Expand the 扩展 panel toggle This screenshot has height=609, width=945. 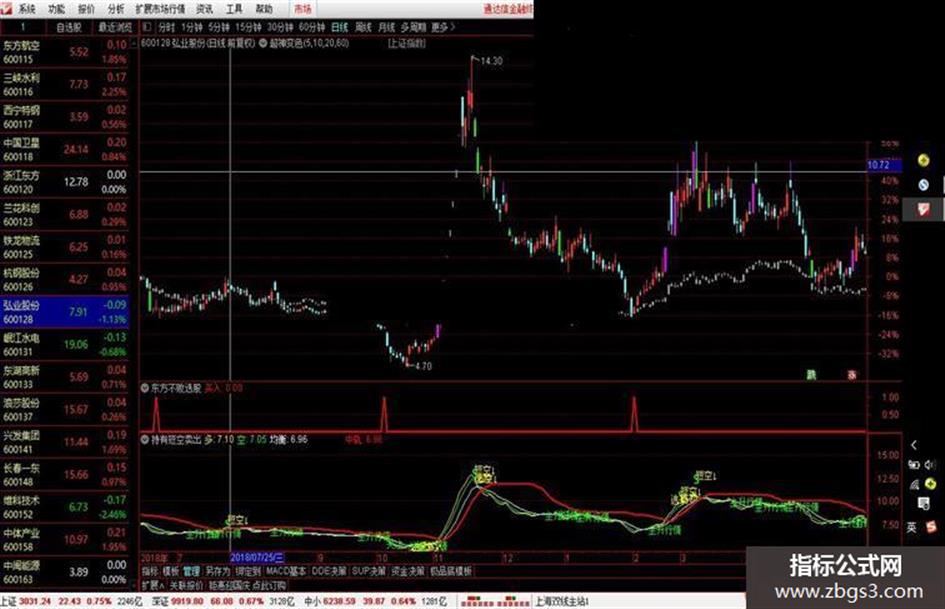click(153, 585)
